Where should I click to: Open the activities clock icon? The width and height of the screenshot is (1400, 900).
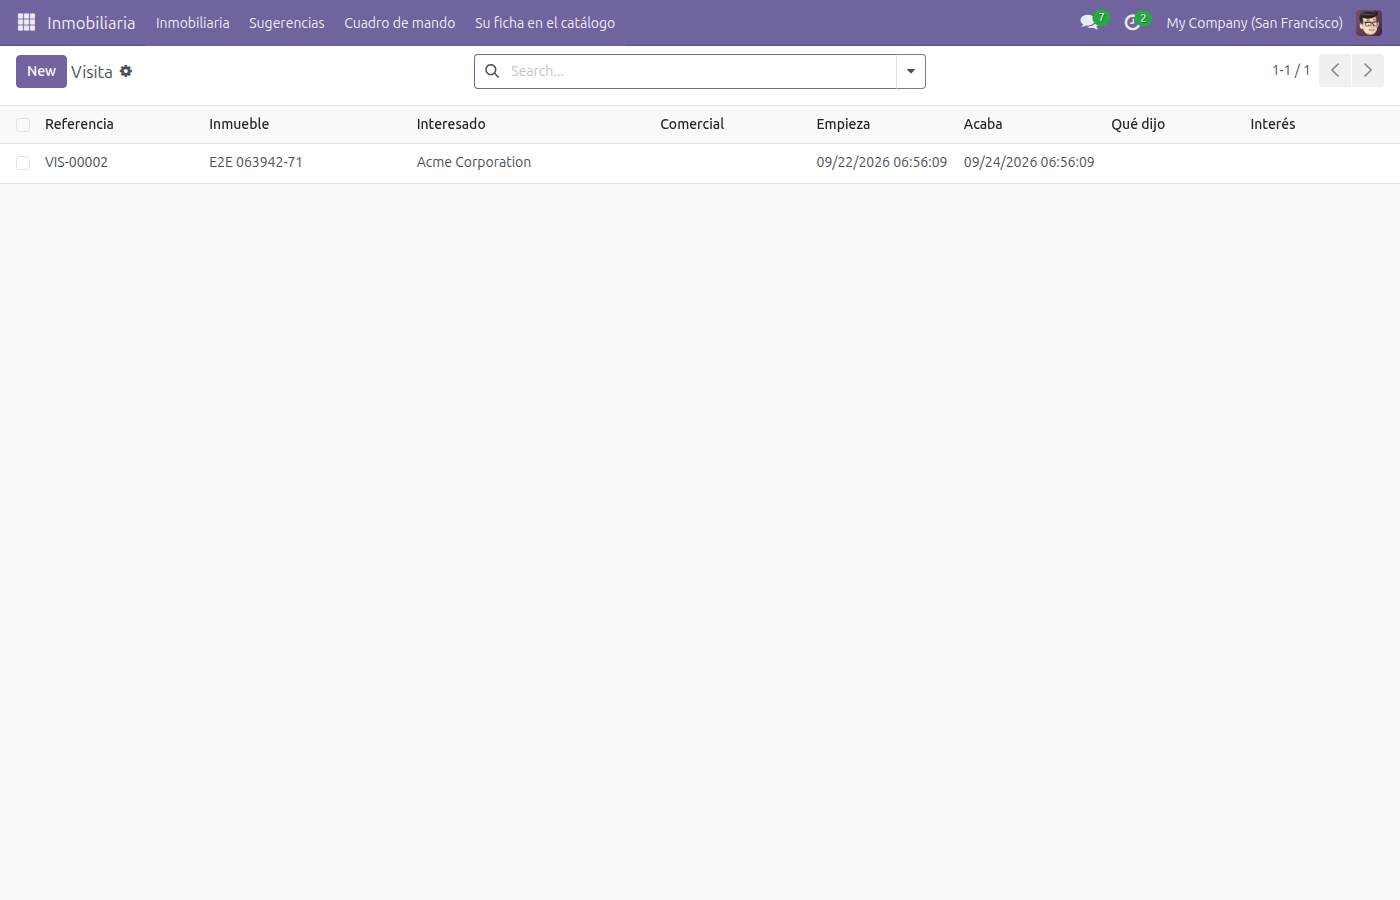point(1133,22)
